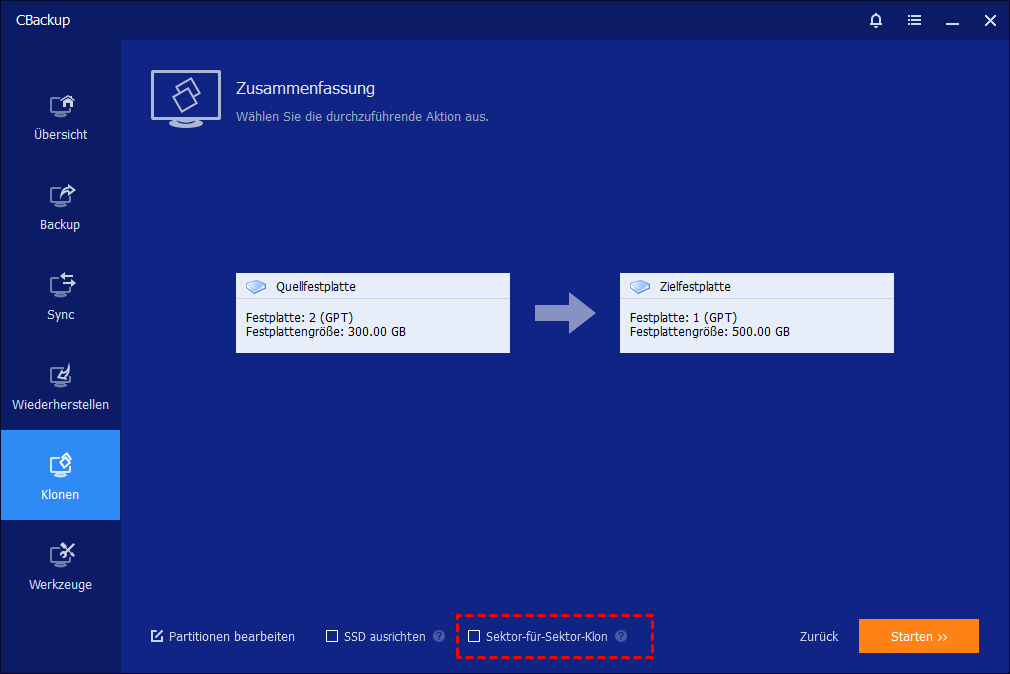Go to the Sync section icon
1010x674 pixels.
(x=61, y=285)
